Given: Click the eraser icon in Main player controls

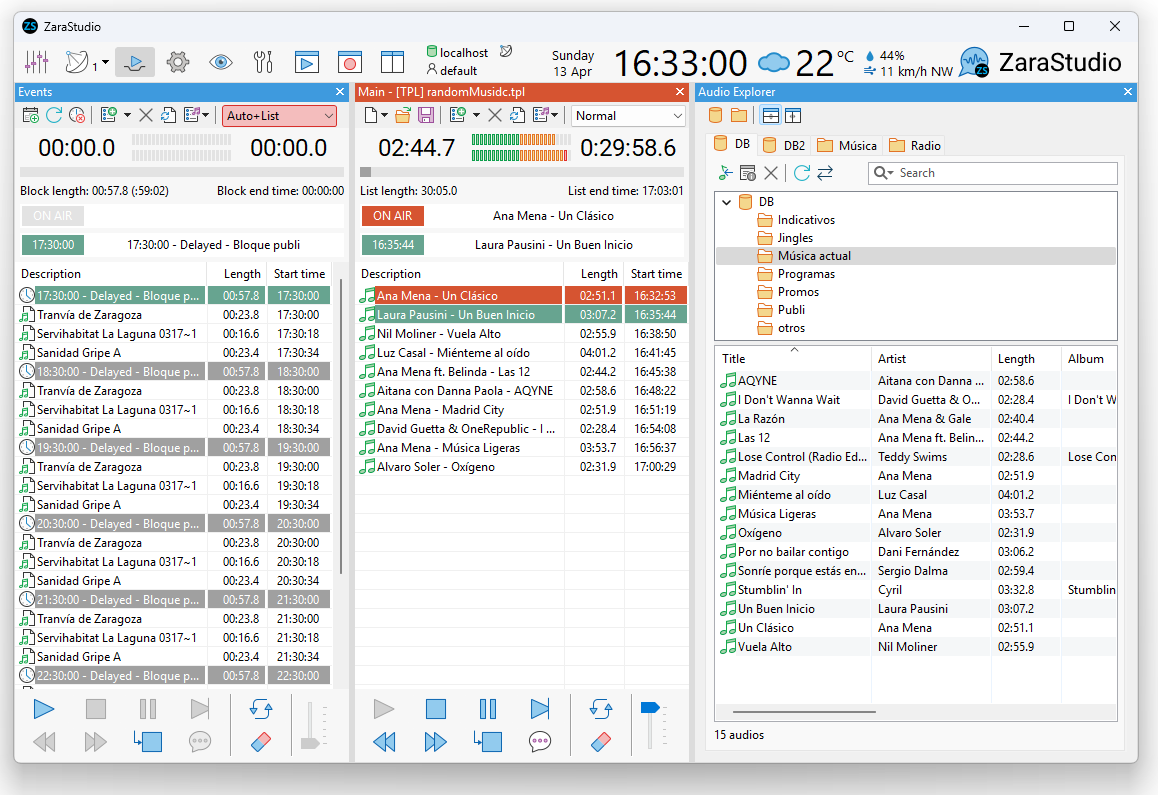Looking at the screenshot, I should point(601,742).
